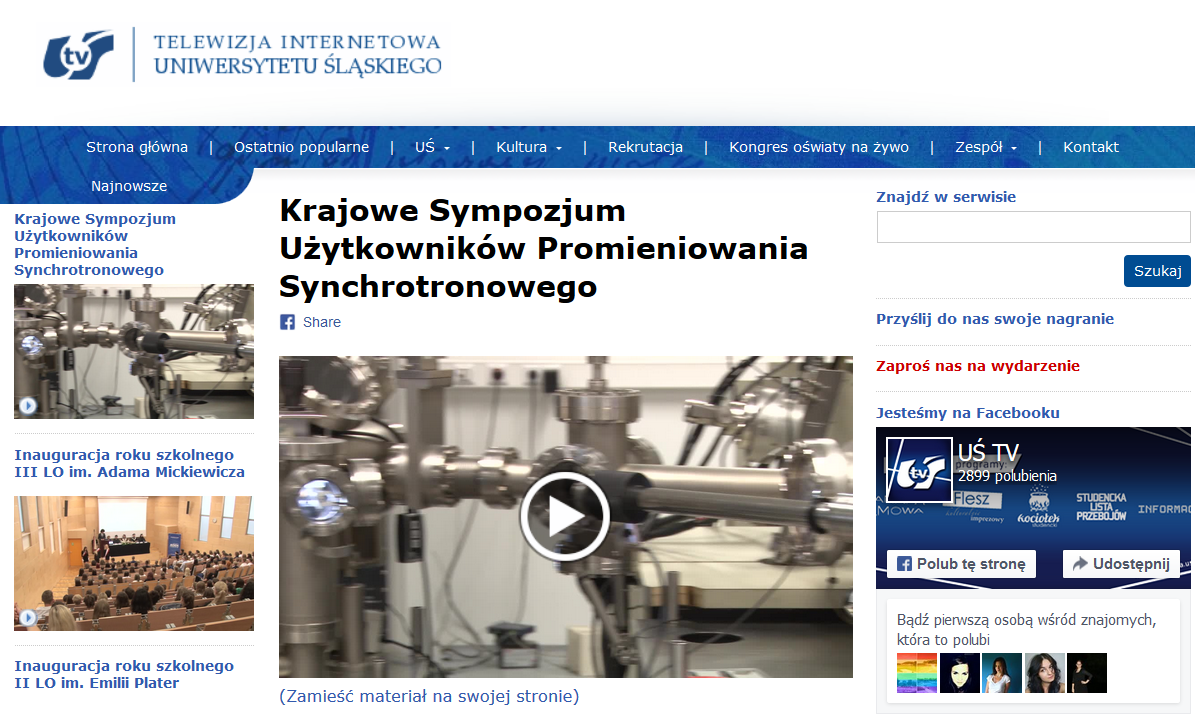Click the rainbow friend avatar
The width and height of the screenshot is (1195, 722).
point(917,673)
